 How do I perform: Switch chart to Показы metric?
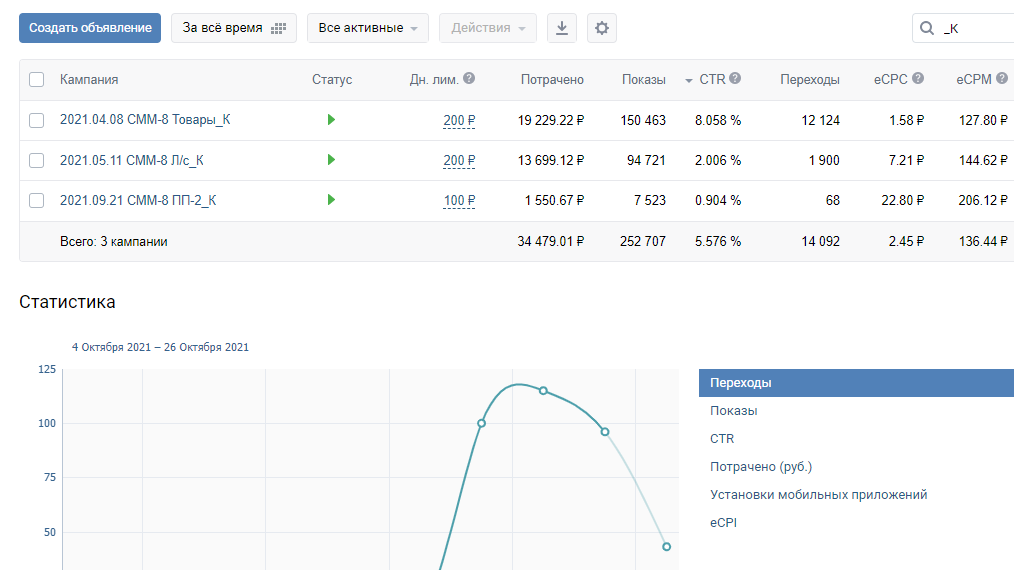click(x=733, y=411)
